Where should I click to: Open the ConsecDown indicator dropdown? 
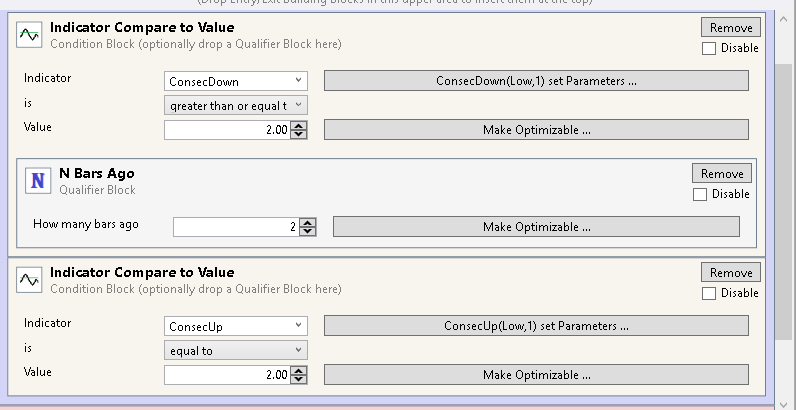[236, 81]
